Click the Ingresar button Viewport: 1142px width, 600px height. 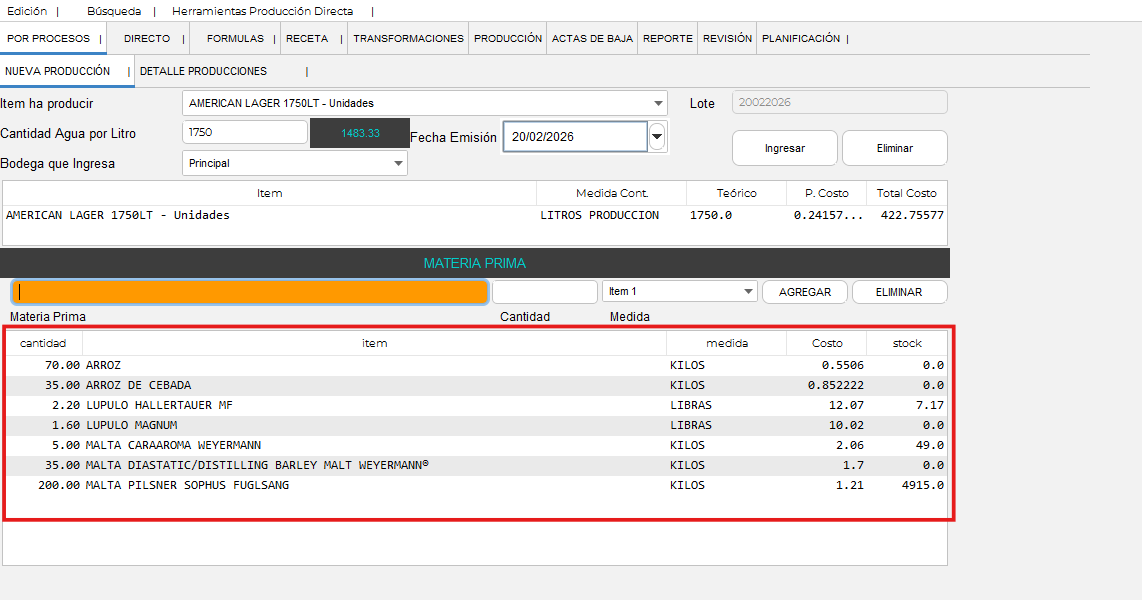(785, 148)
